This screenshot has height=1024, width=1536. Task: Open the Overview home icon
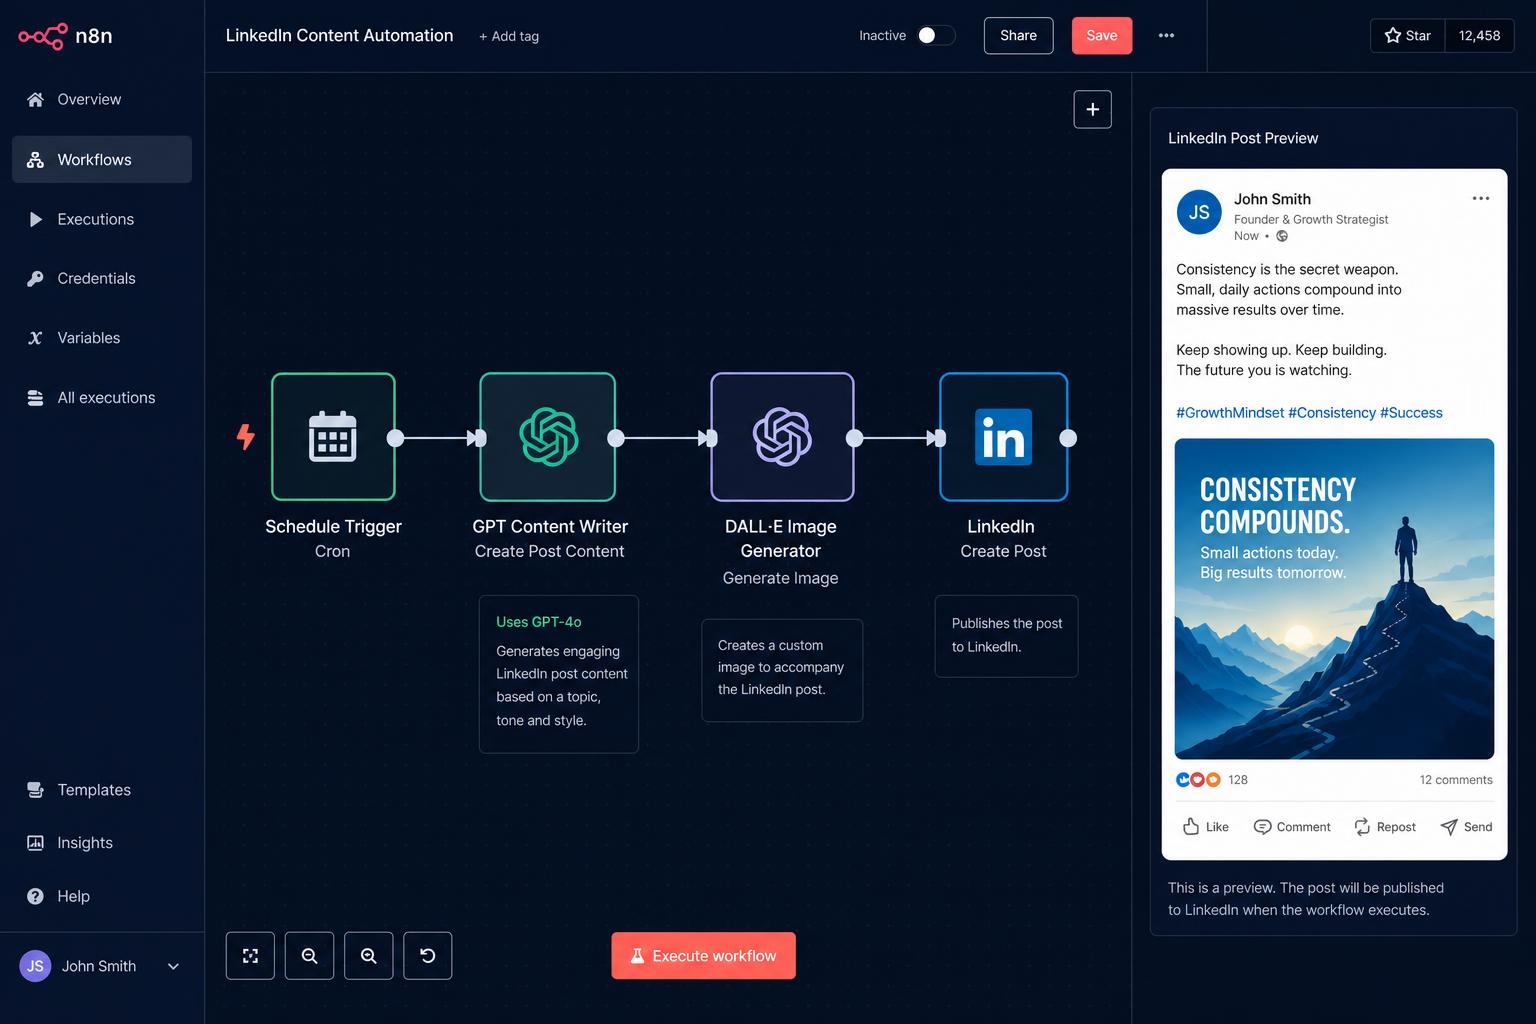coord(35,99)
